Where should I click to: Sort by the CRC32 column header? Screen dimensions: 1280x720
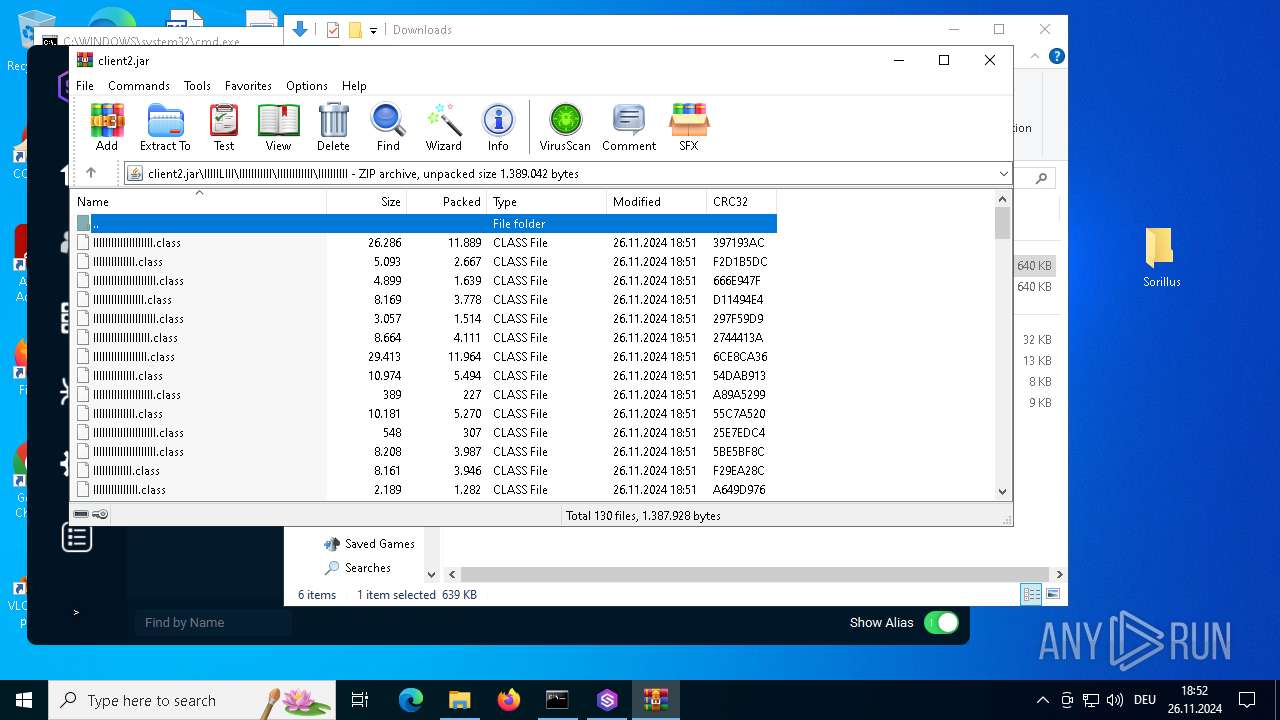[741, 202]
